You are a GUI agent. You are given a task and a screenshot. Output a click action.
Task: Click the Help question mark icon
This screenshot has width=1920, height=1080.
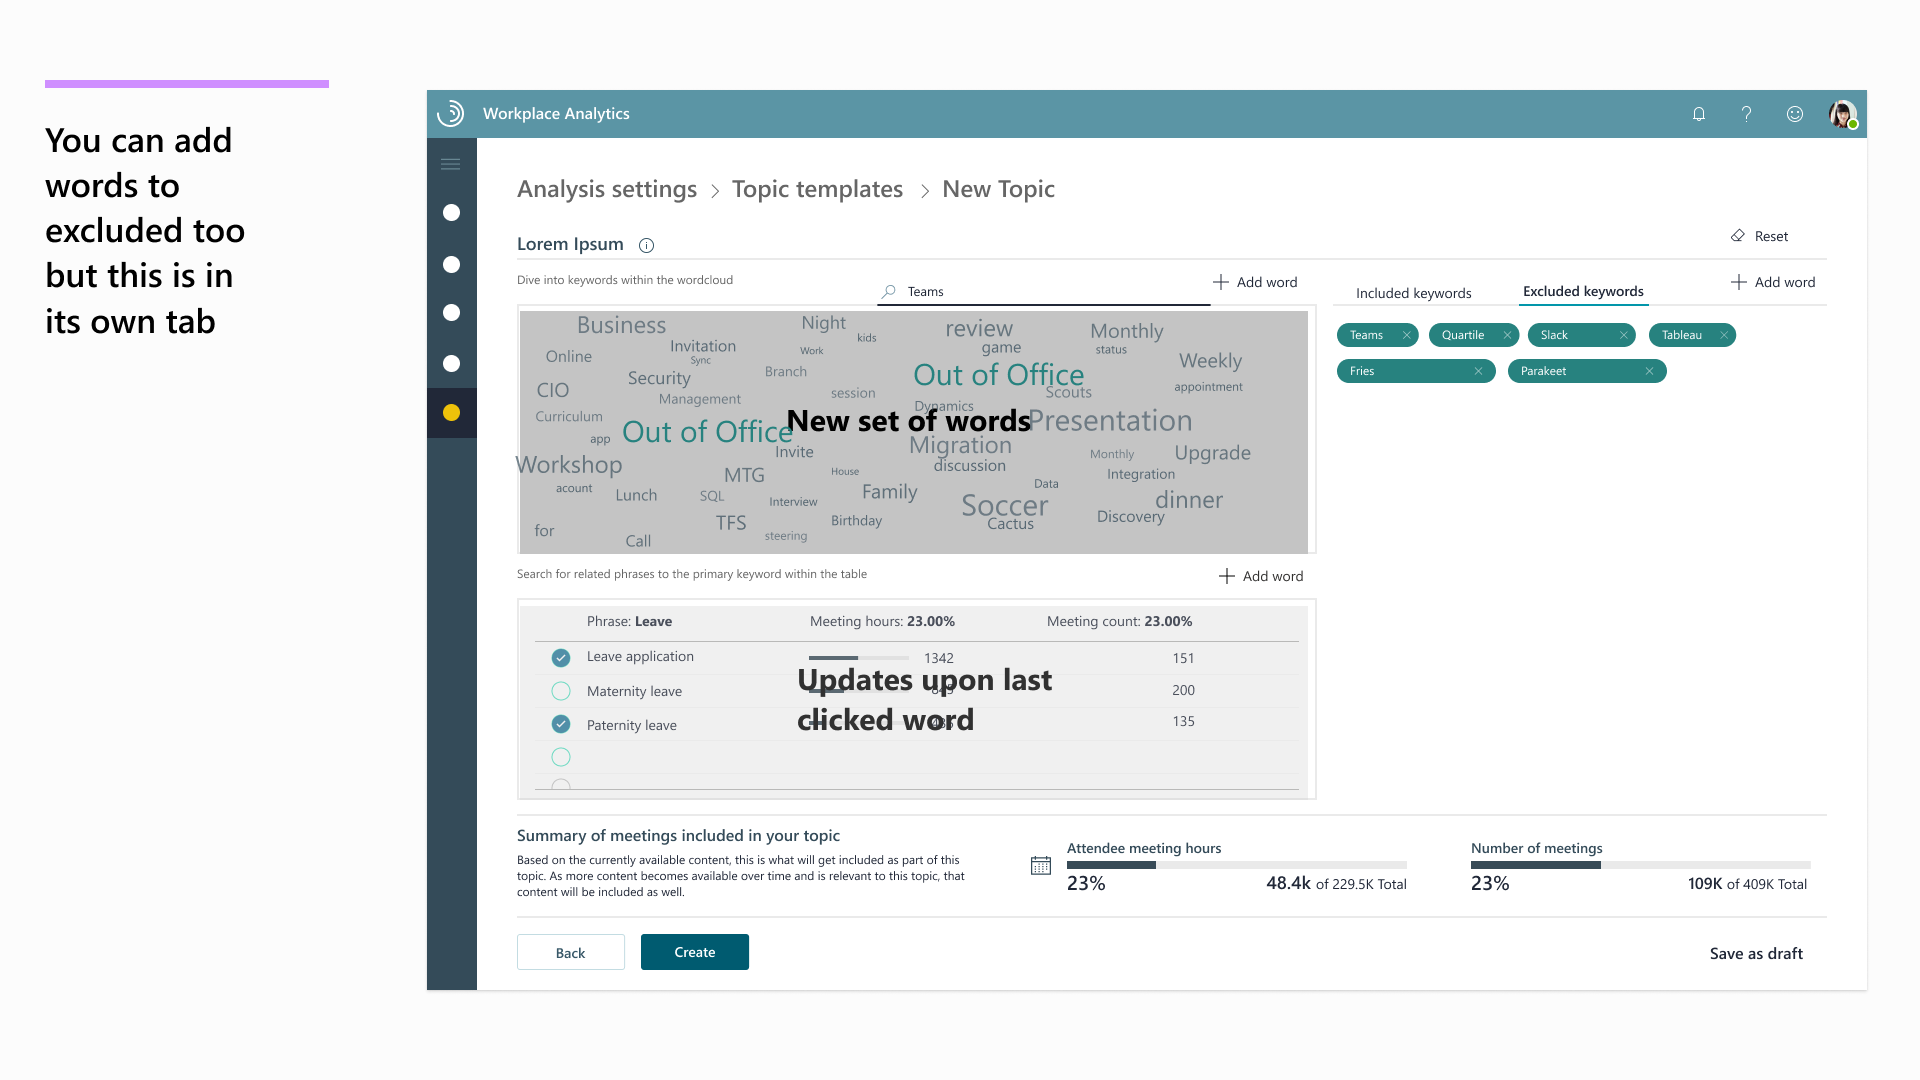click(1746, 114)
